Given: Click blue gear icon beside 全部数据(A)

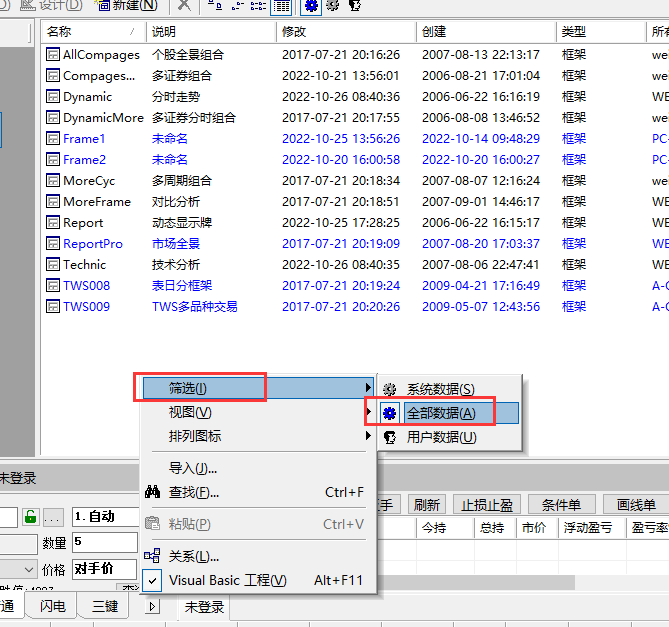Looking at the screenshot, I should (389, 413).
